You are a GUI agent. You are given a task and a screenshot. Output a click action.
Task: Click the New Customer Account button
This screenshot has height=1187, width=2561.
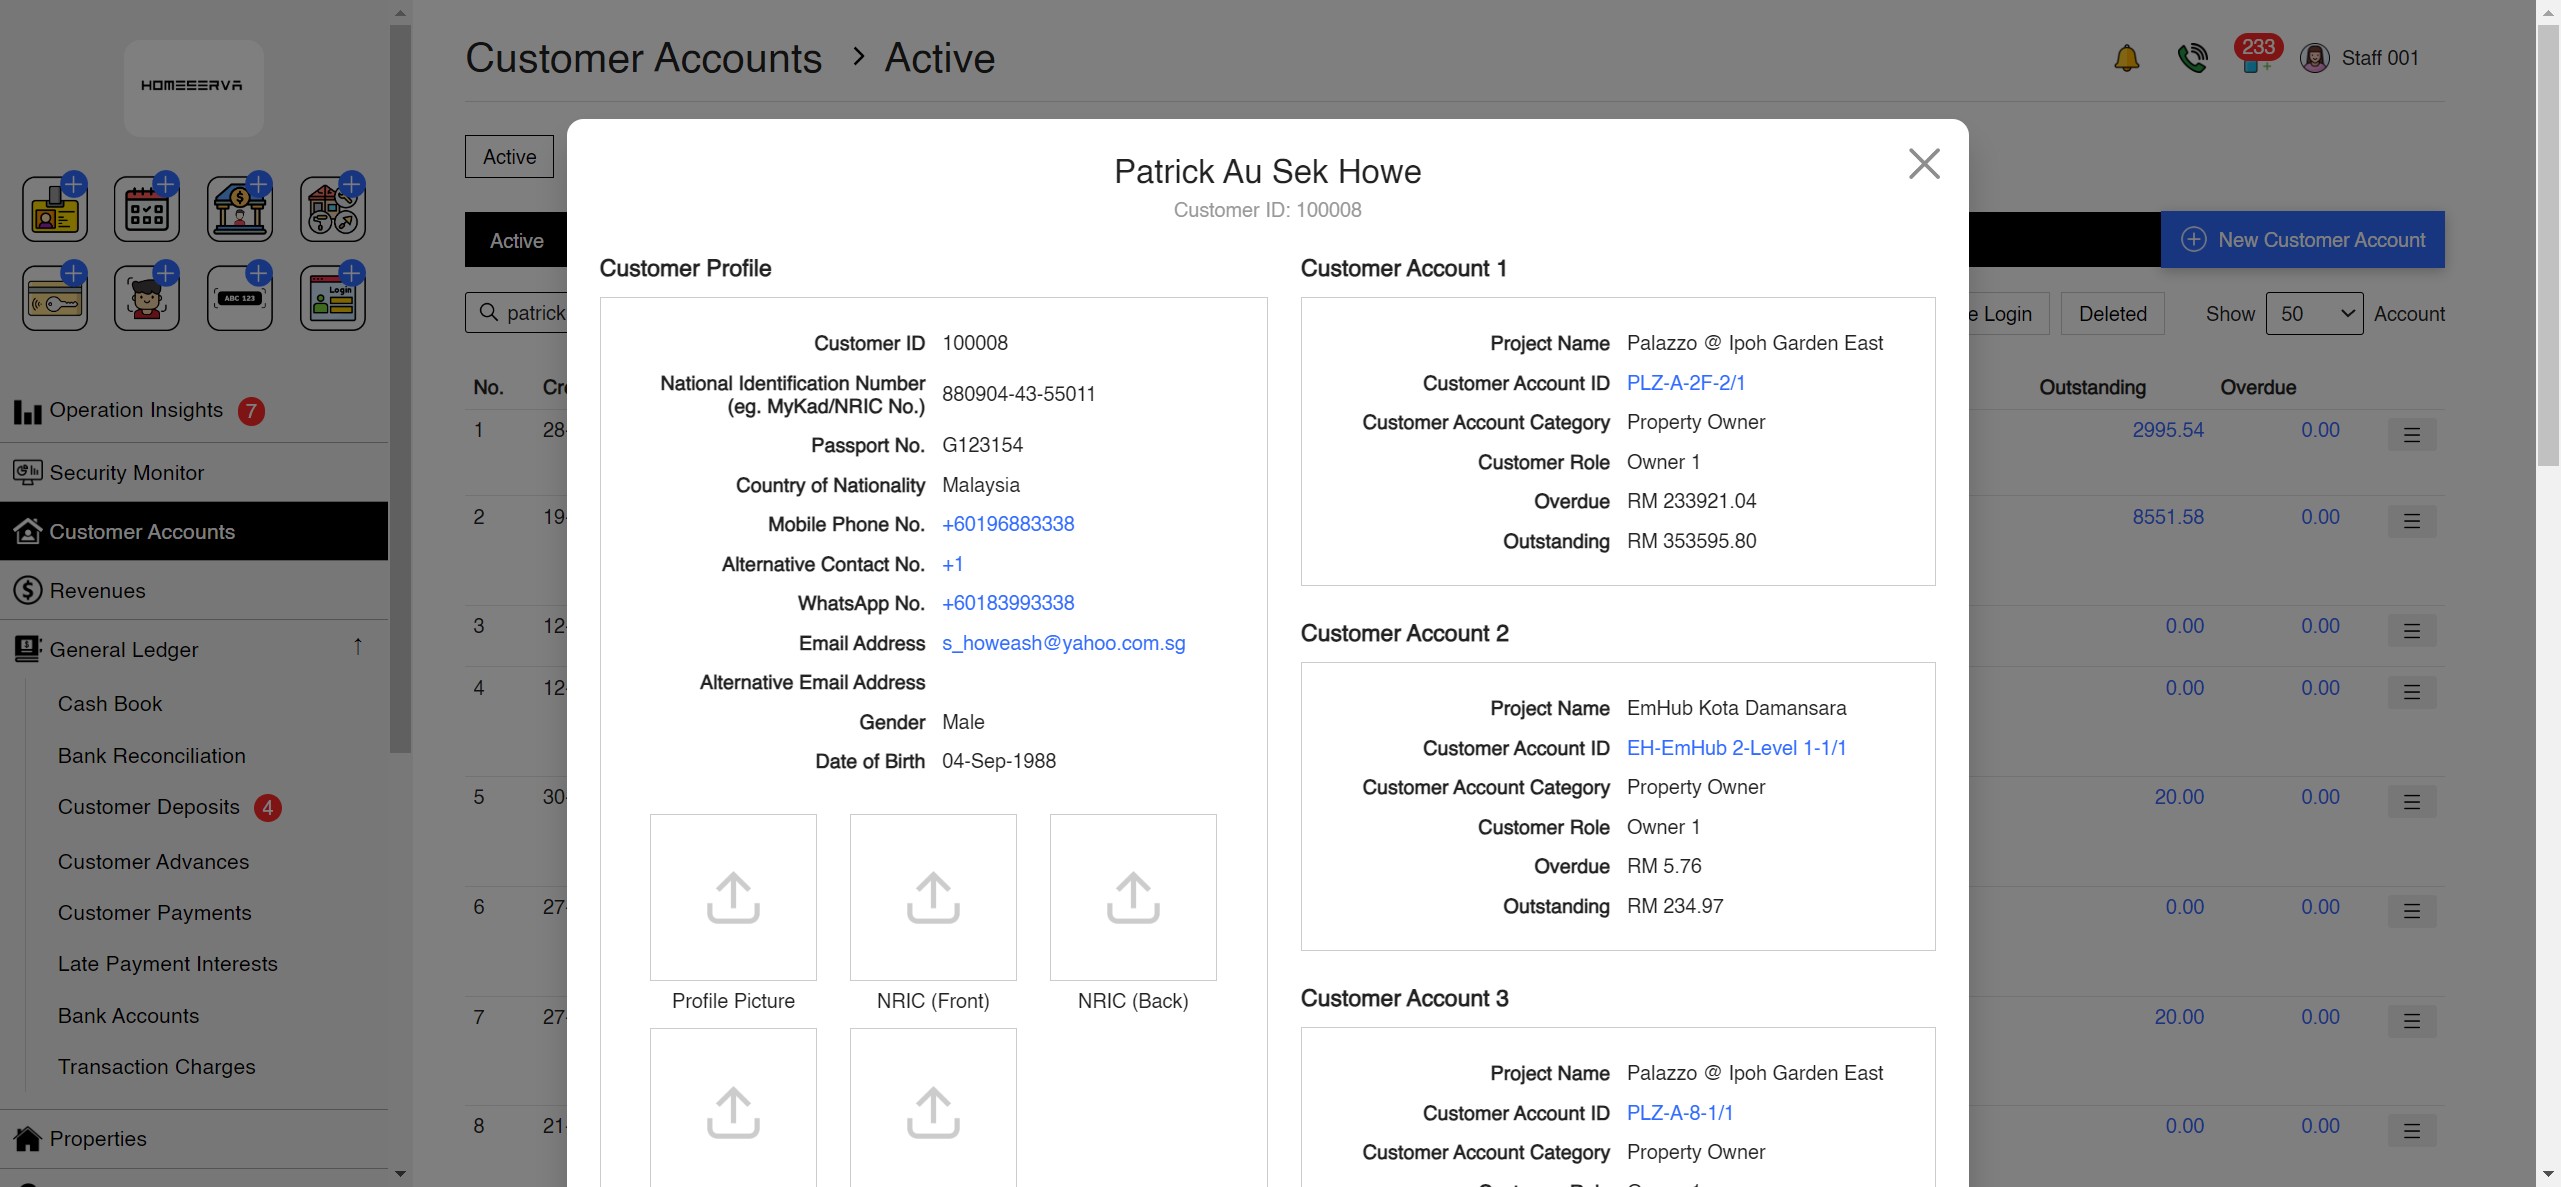click(x=2302, y=239)
